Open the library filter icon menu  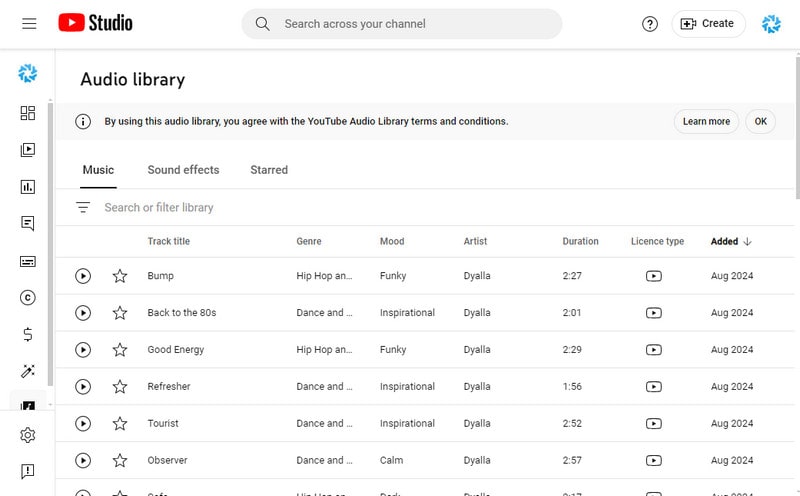tap(83, 208)
